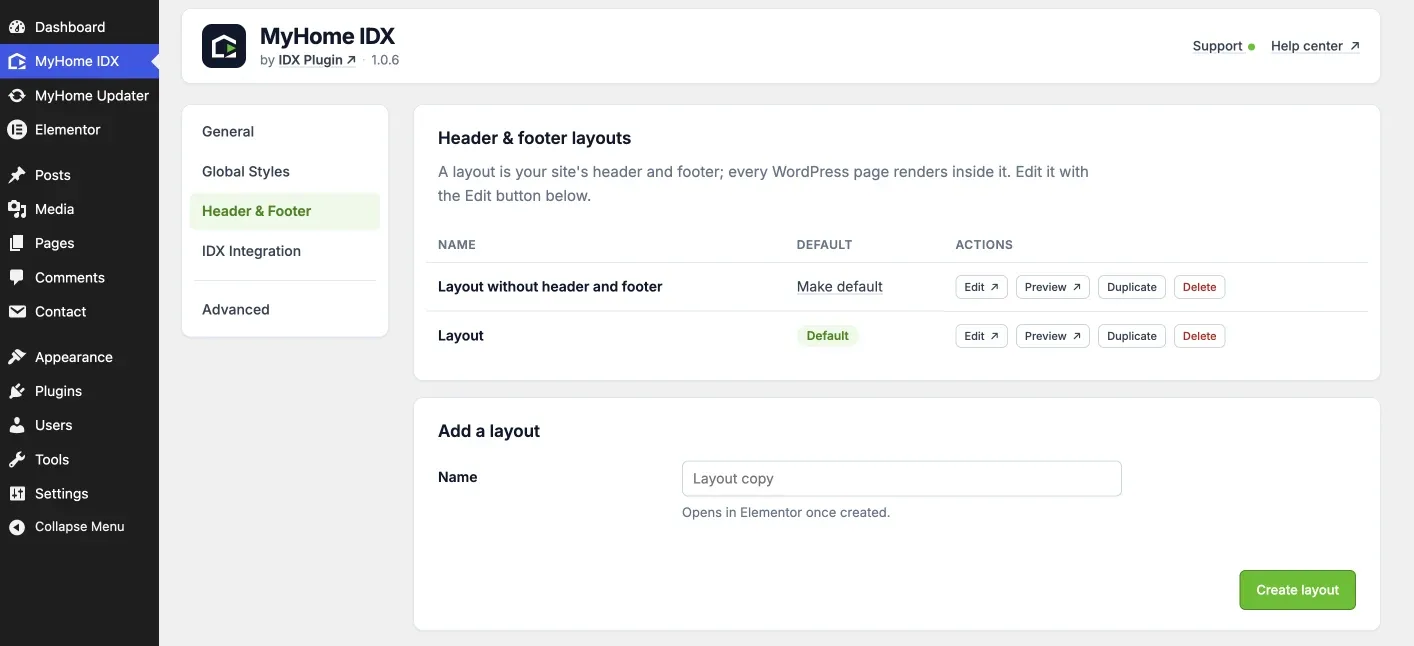Click the 'Add a layout' heading
Viewport: 1414px width, 646px height.
[489, 431]
